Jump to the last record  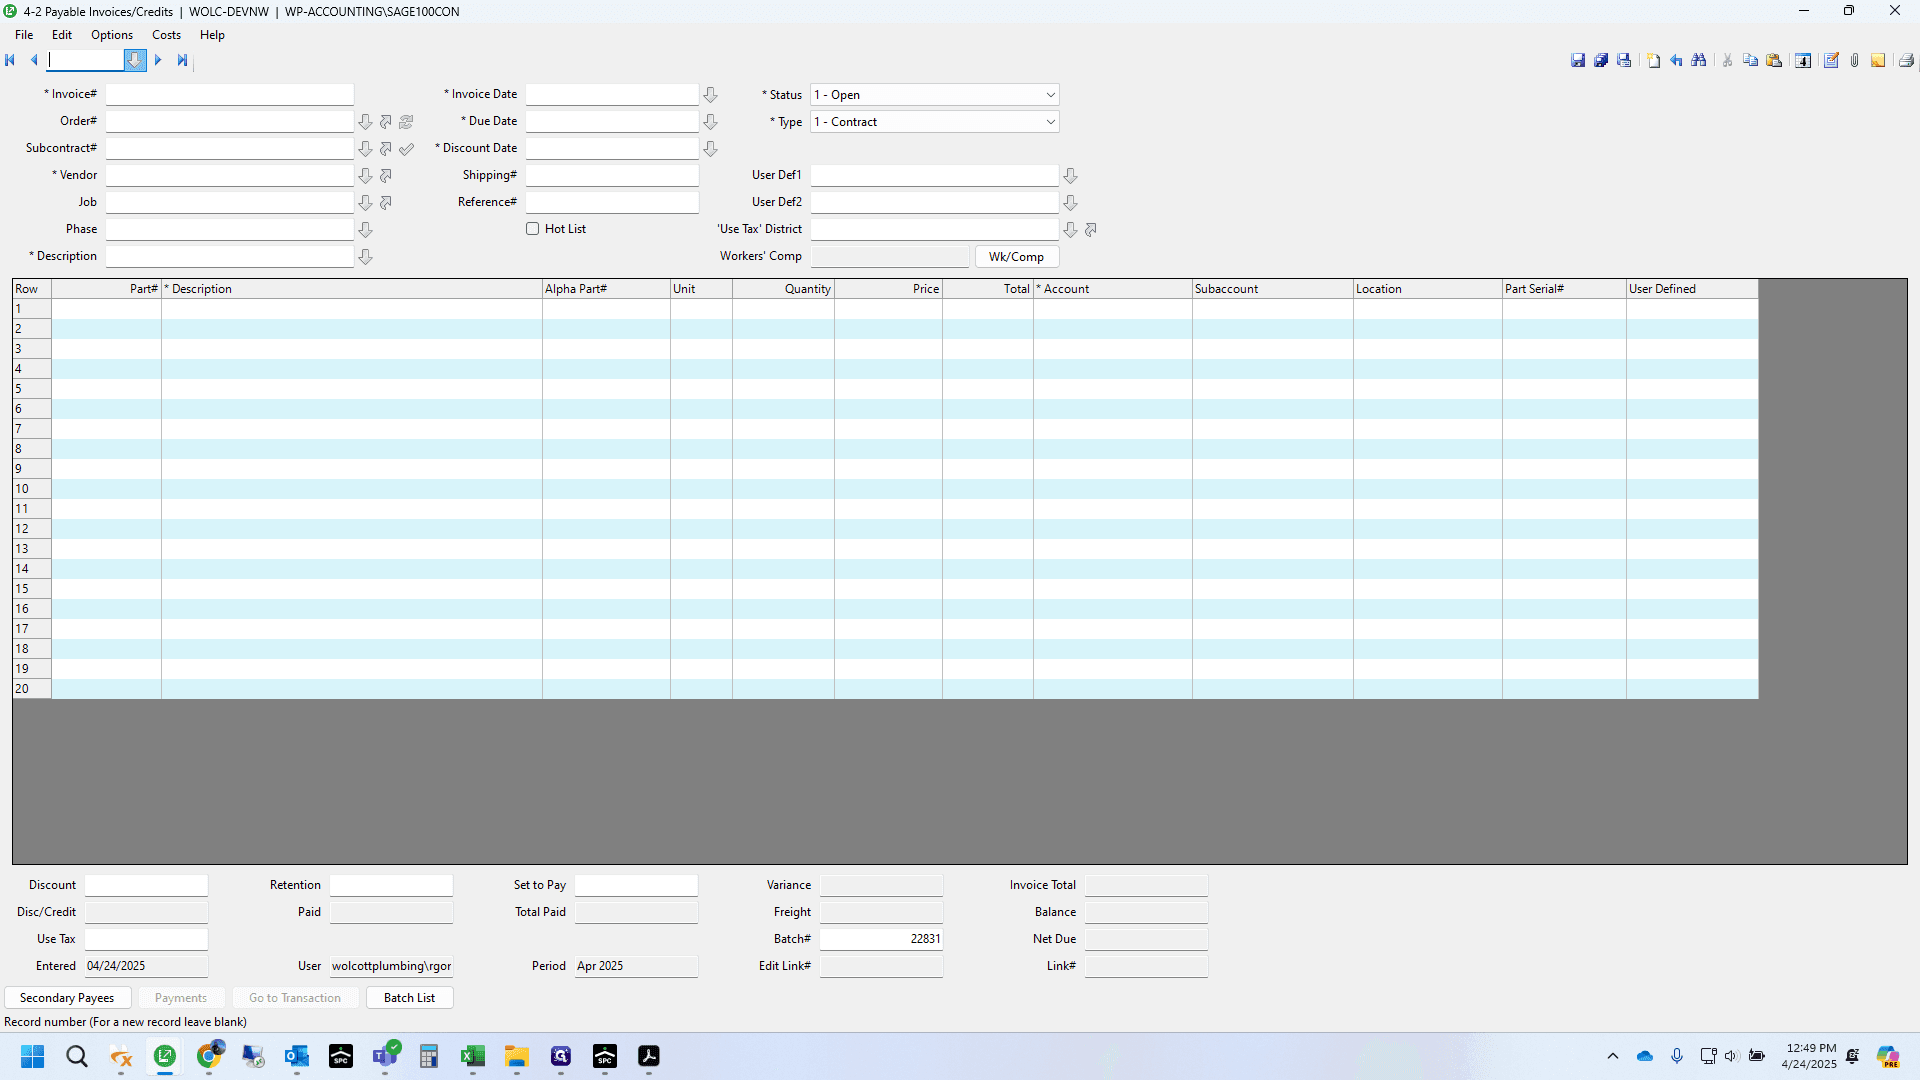(182, 61)
